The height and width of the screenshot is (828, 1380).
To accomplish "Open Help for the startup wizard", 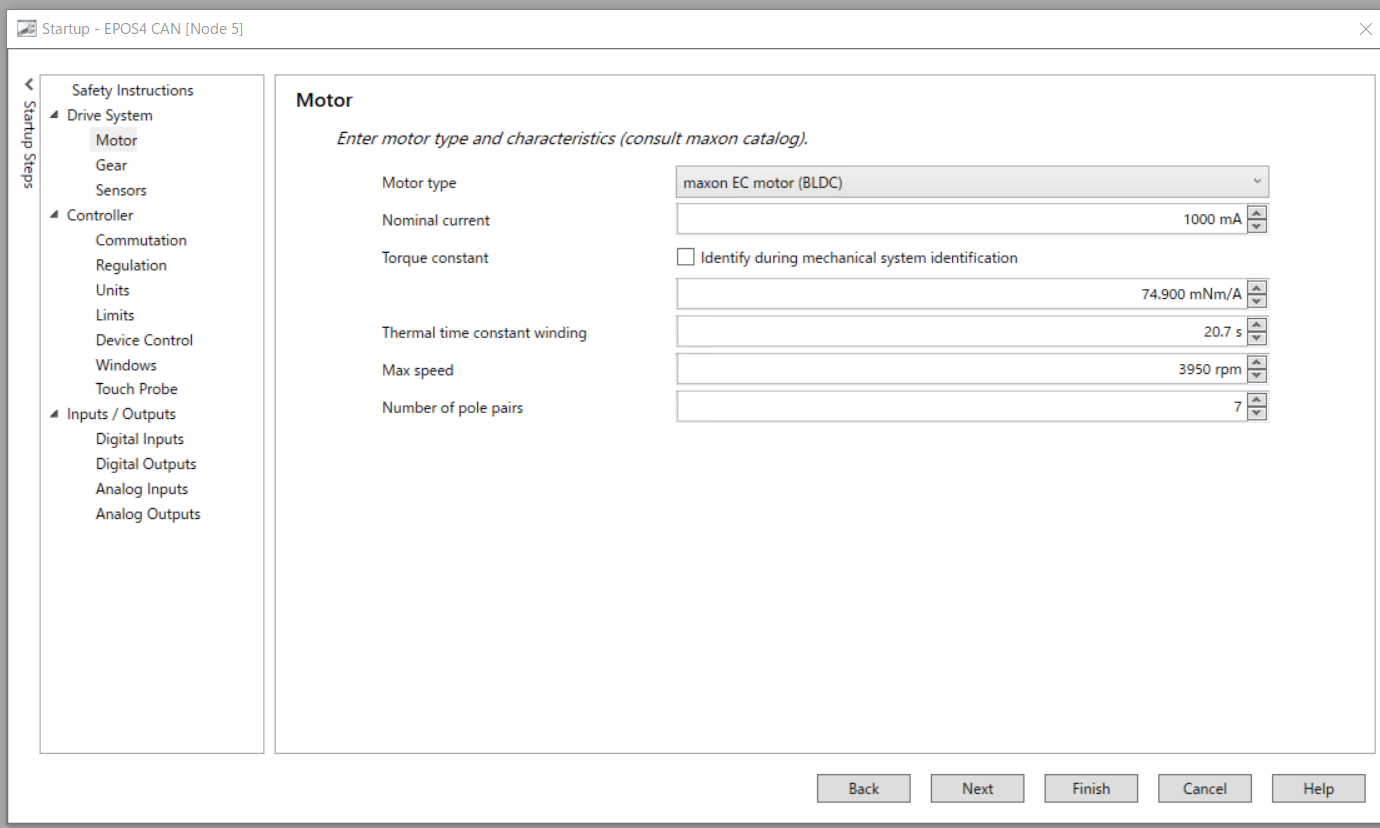I will pos(1318,788).
